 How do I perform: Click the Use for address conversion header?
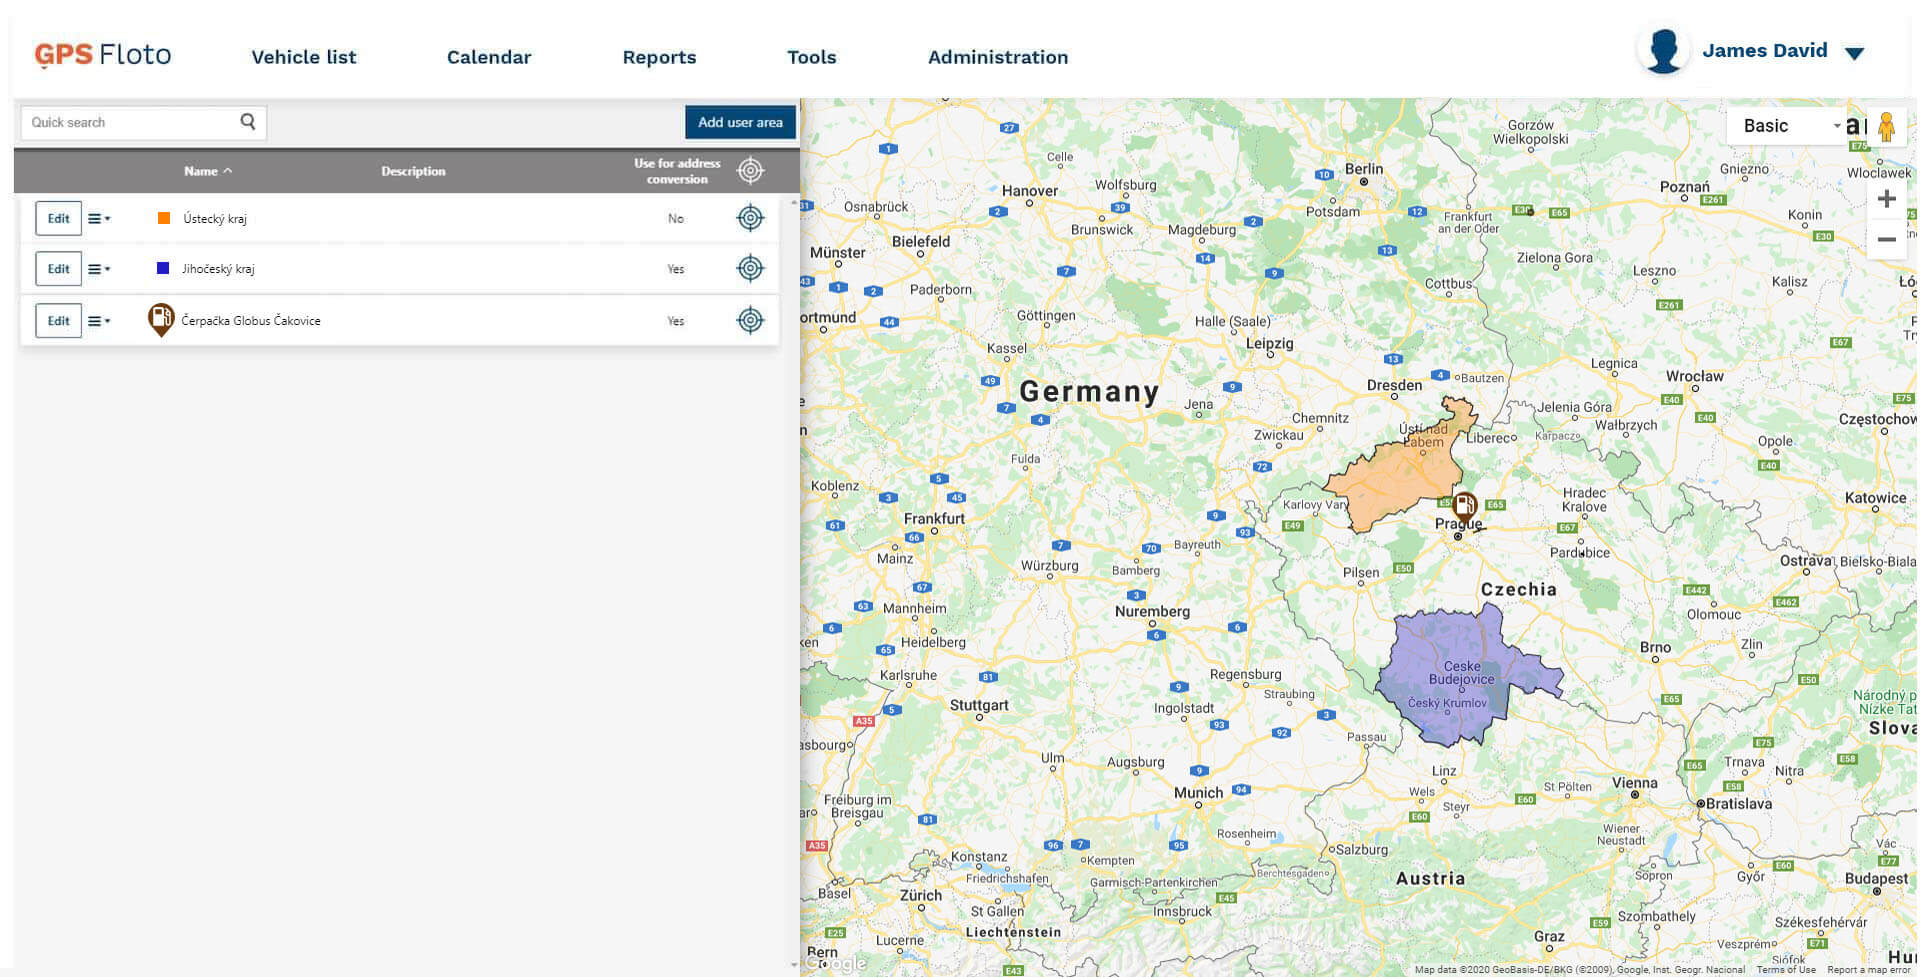(x=677, y=171)
